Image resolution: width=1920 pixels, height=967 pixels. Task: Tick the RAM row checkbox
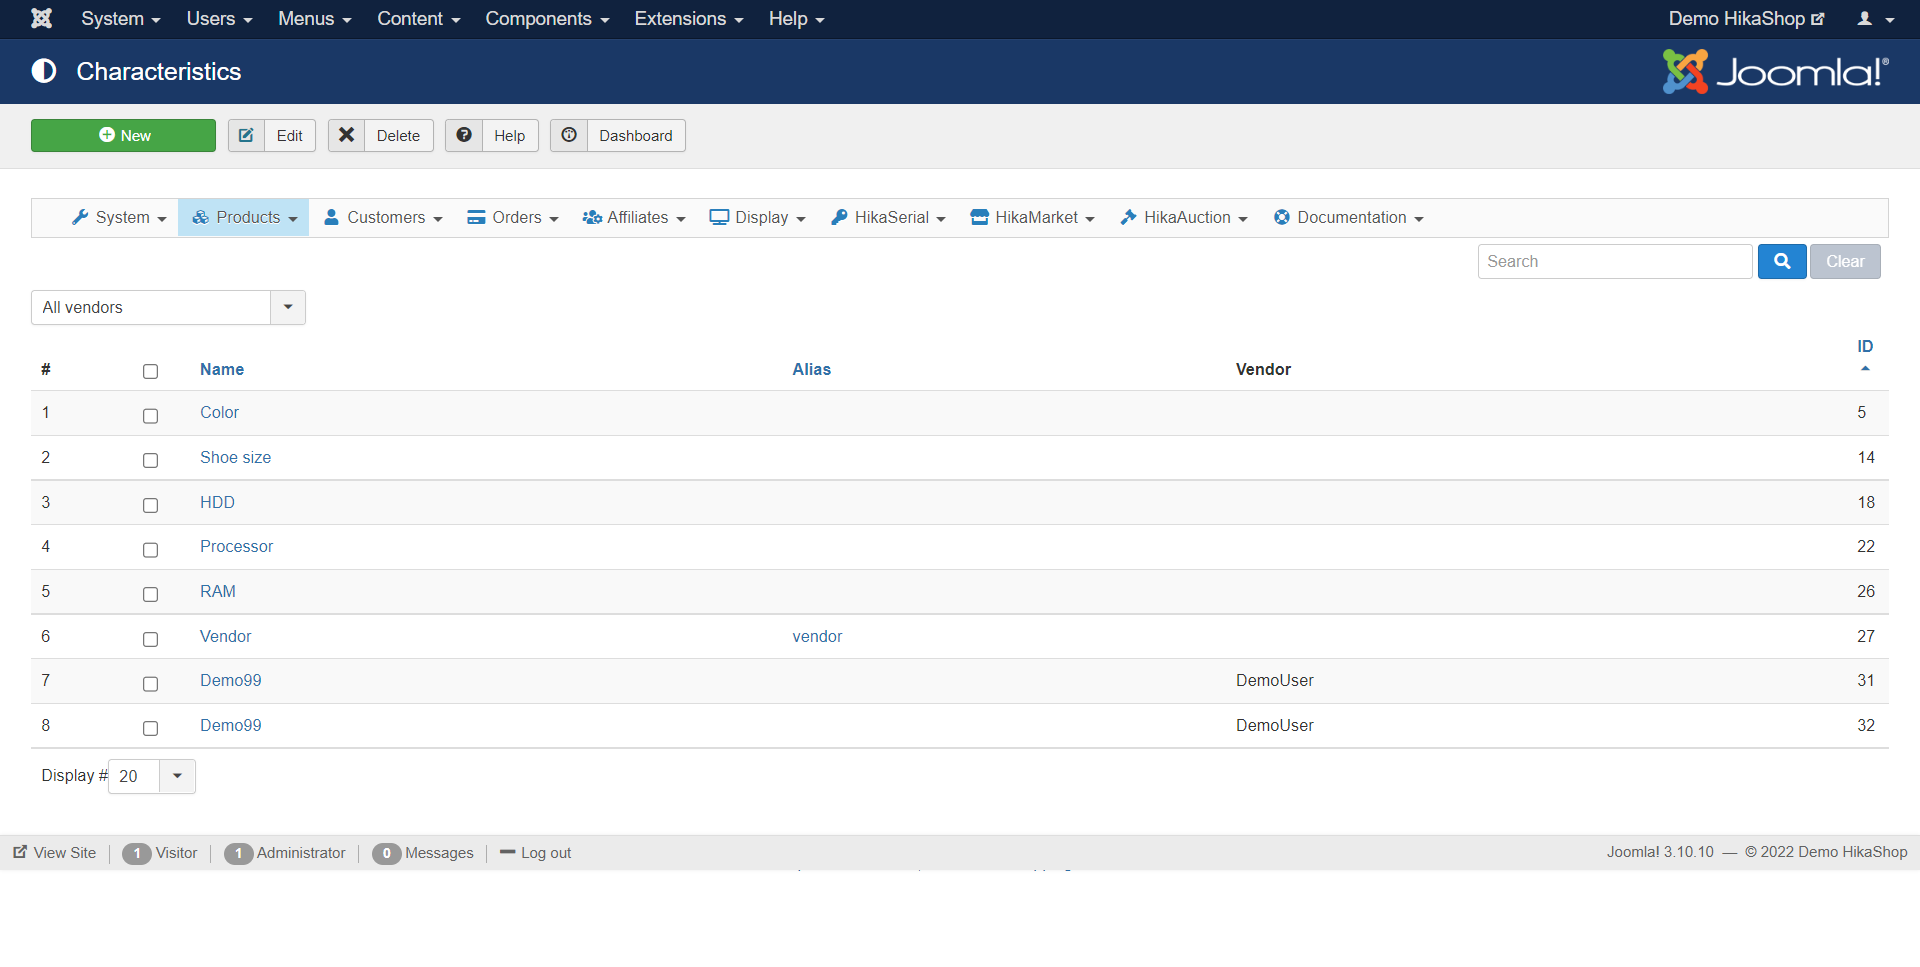tap(150, 594)
